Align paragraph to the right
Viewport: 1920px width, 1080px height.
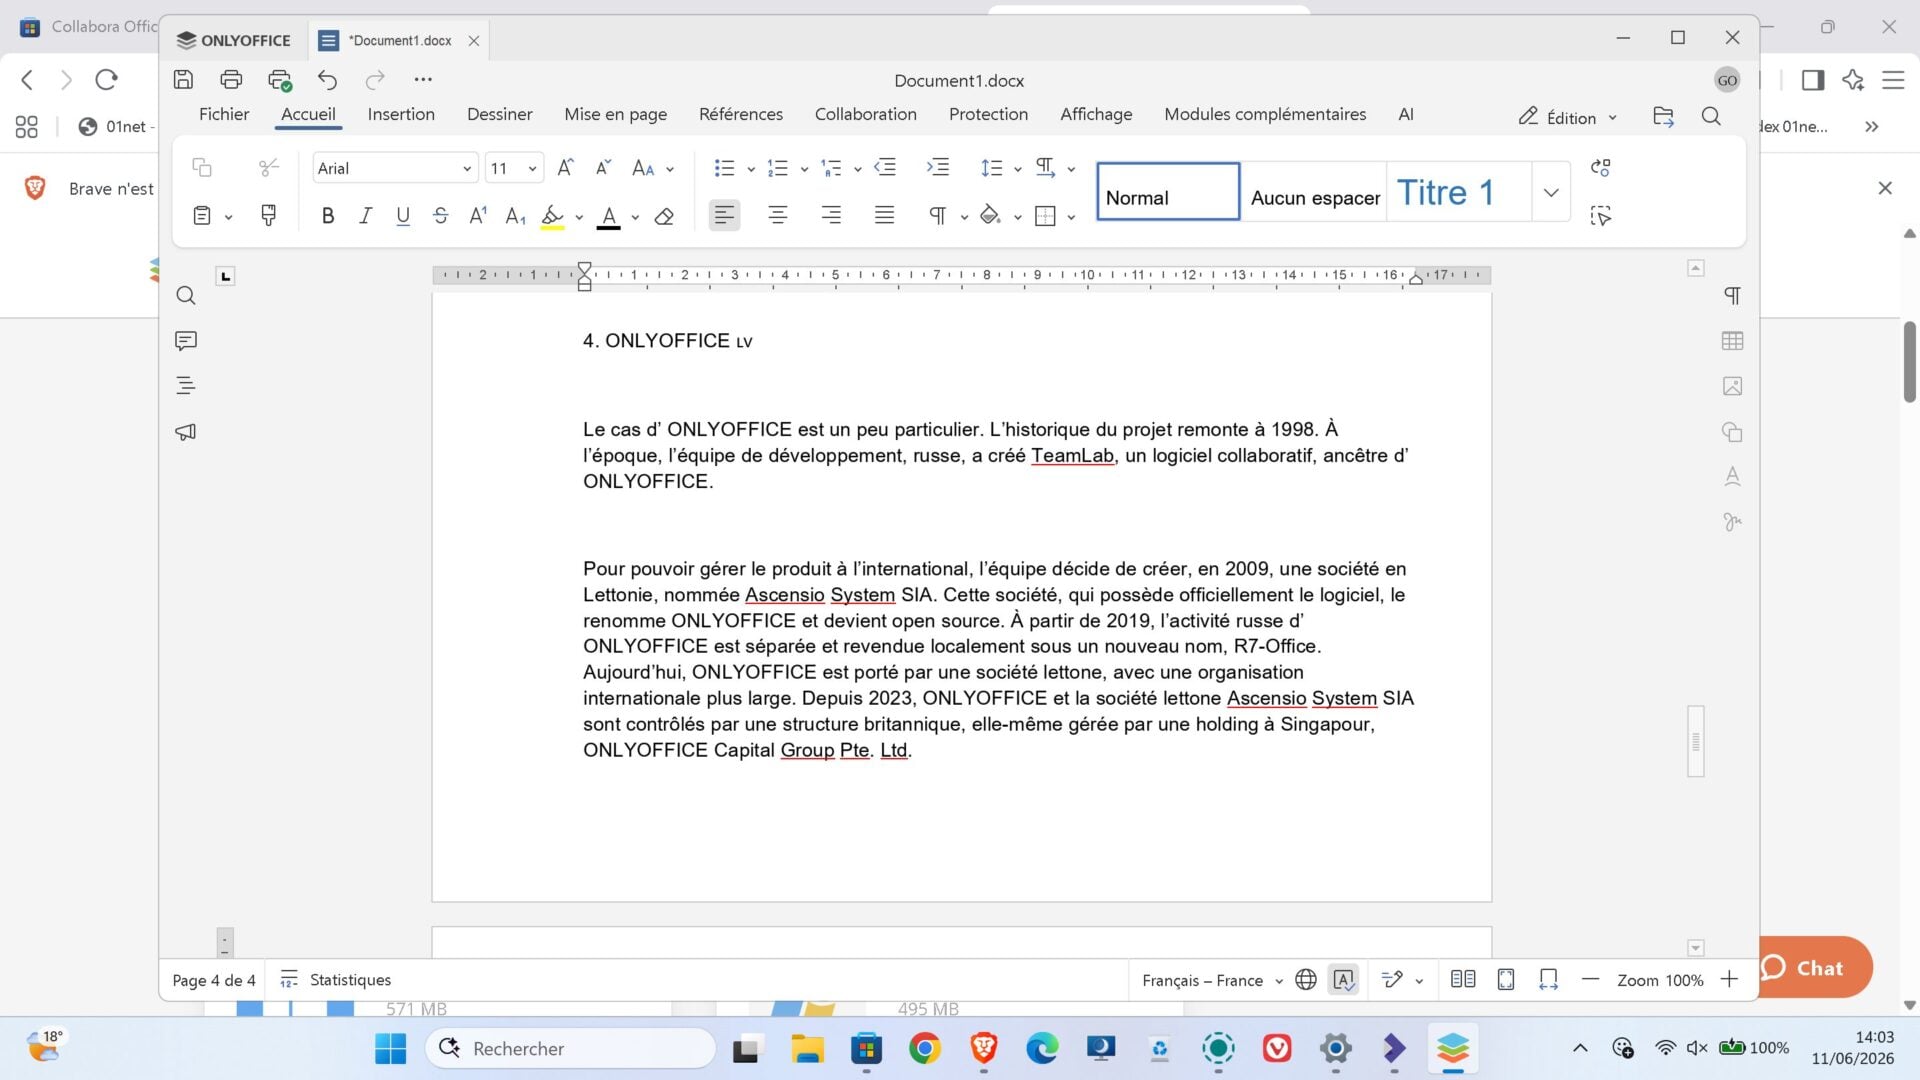[831, 215]
